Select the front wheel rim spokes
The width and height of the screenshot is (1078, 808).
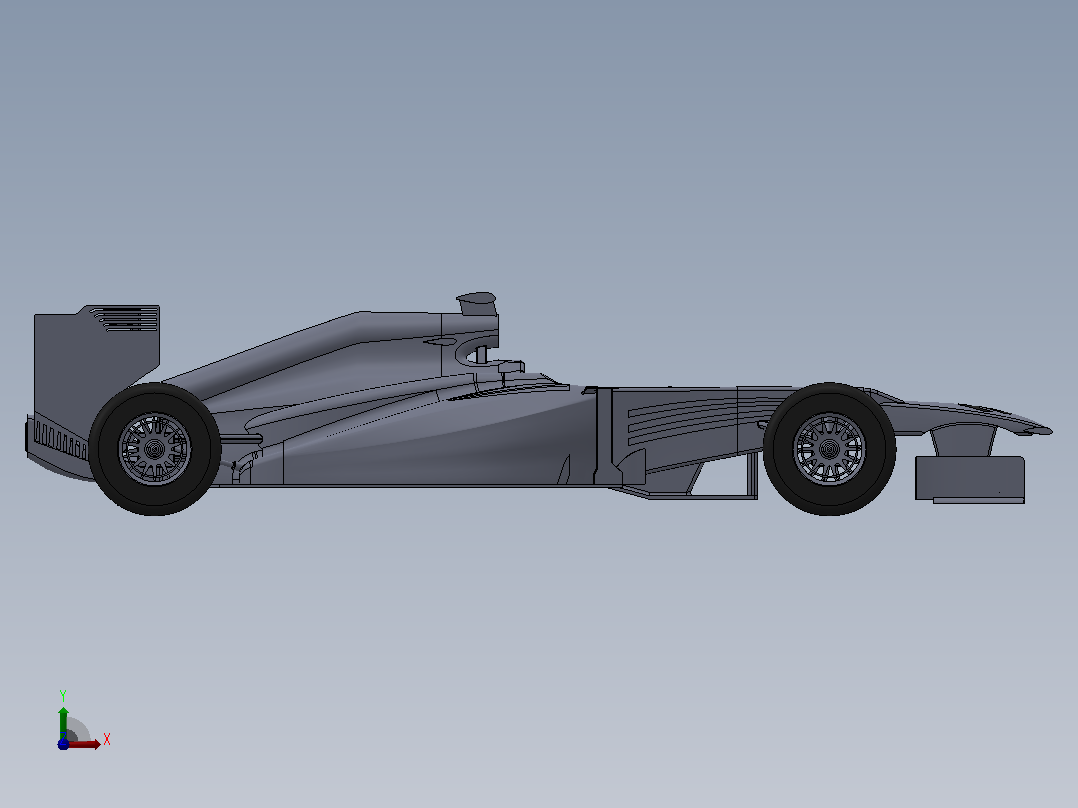pyautogui.click(x=829, y=450)
